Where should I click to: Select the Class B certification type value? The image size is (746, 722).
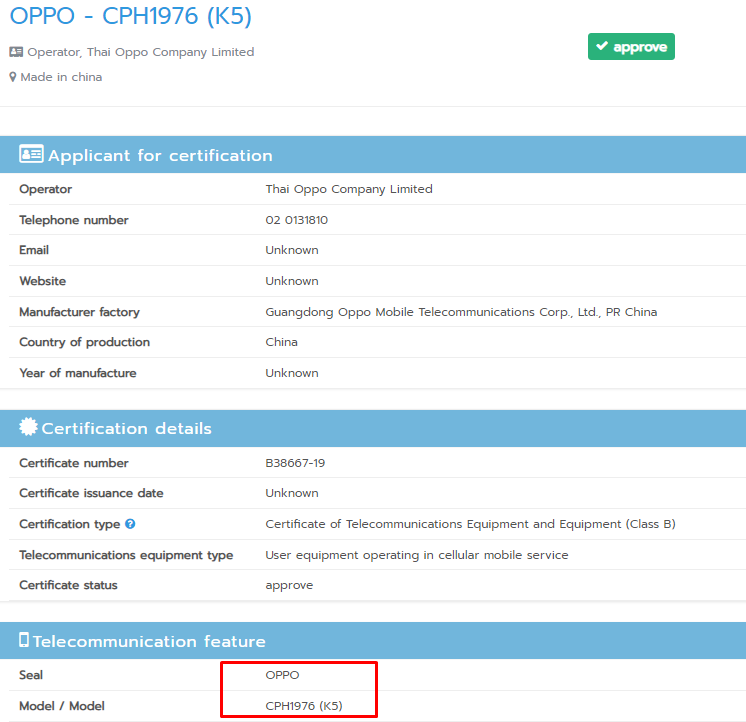coord(470,524)
